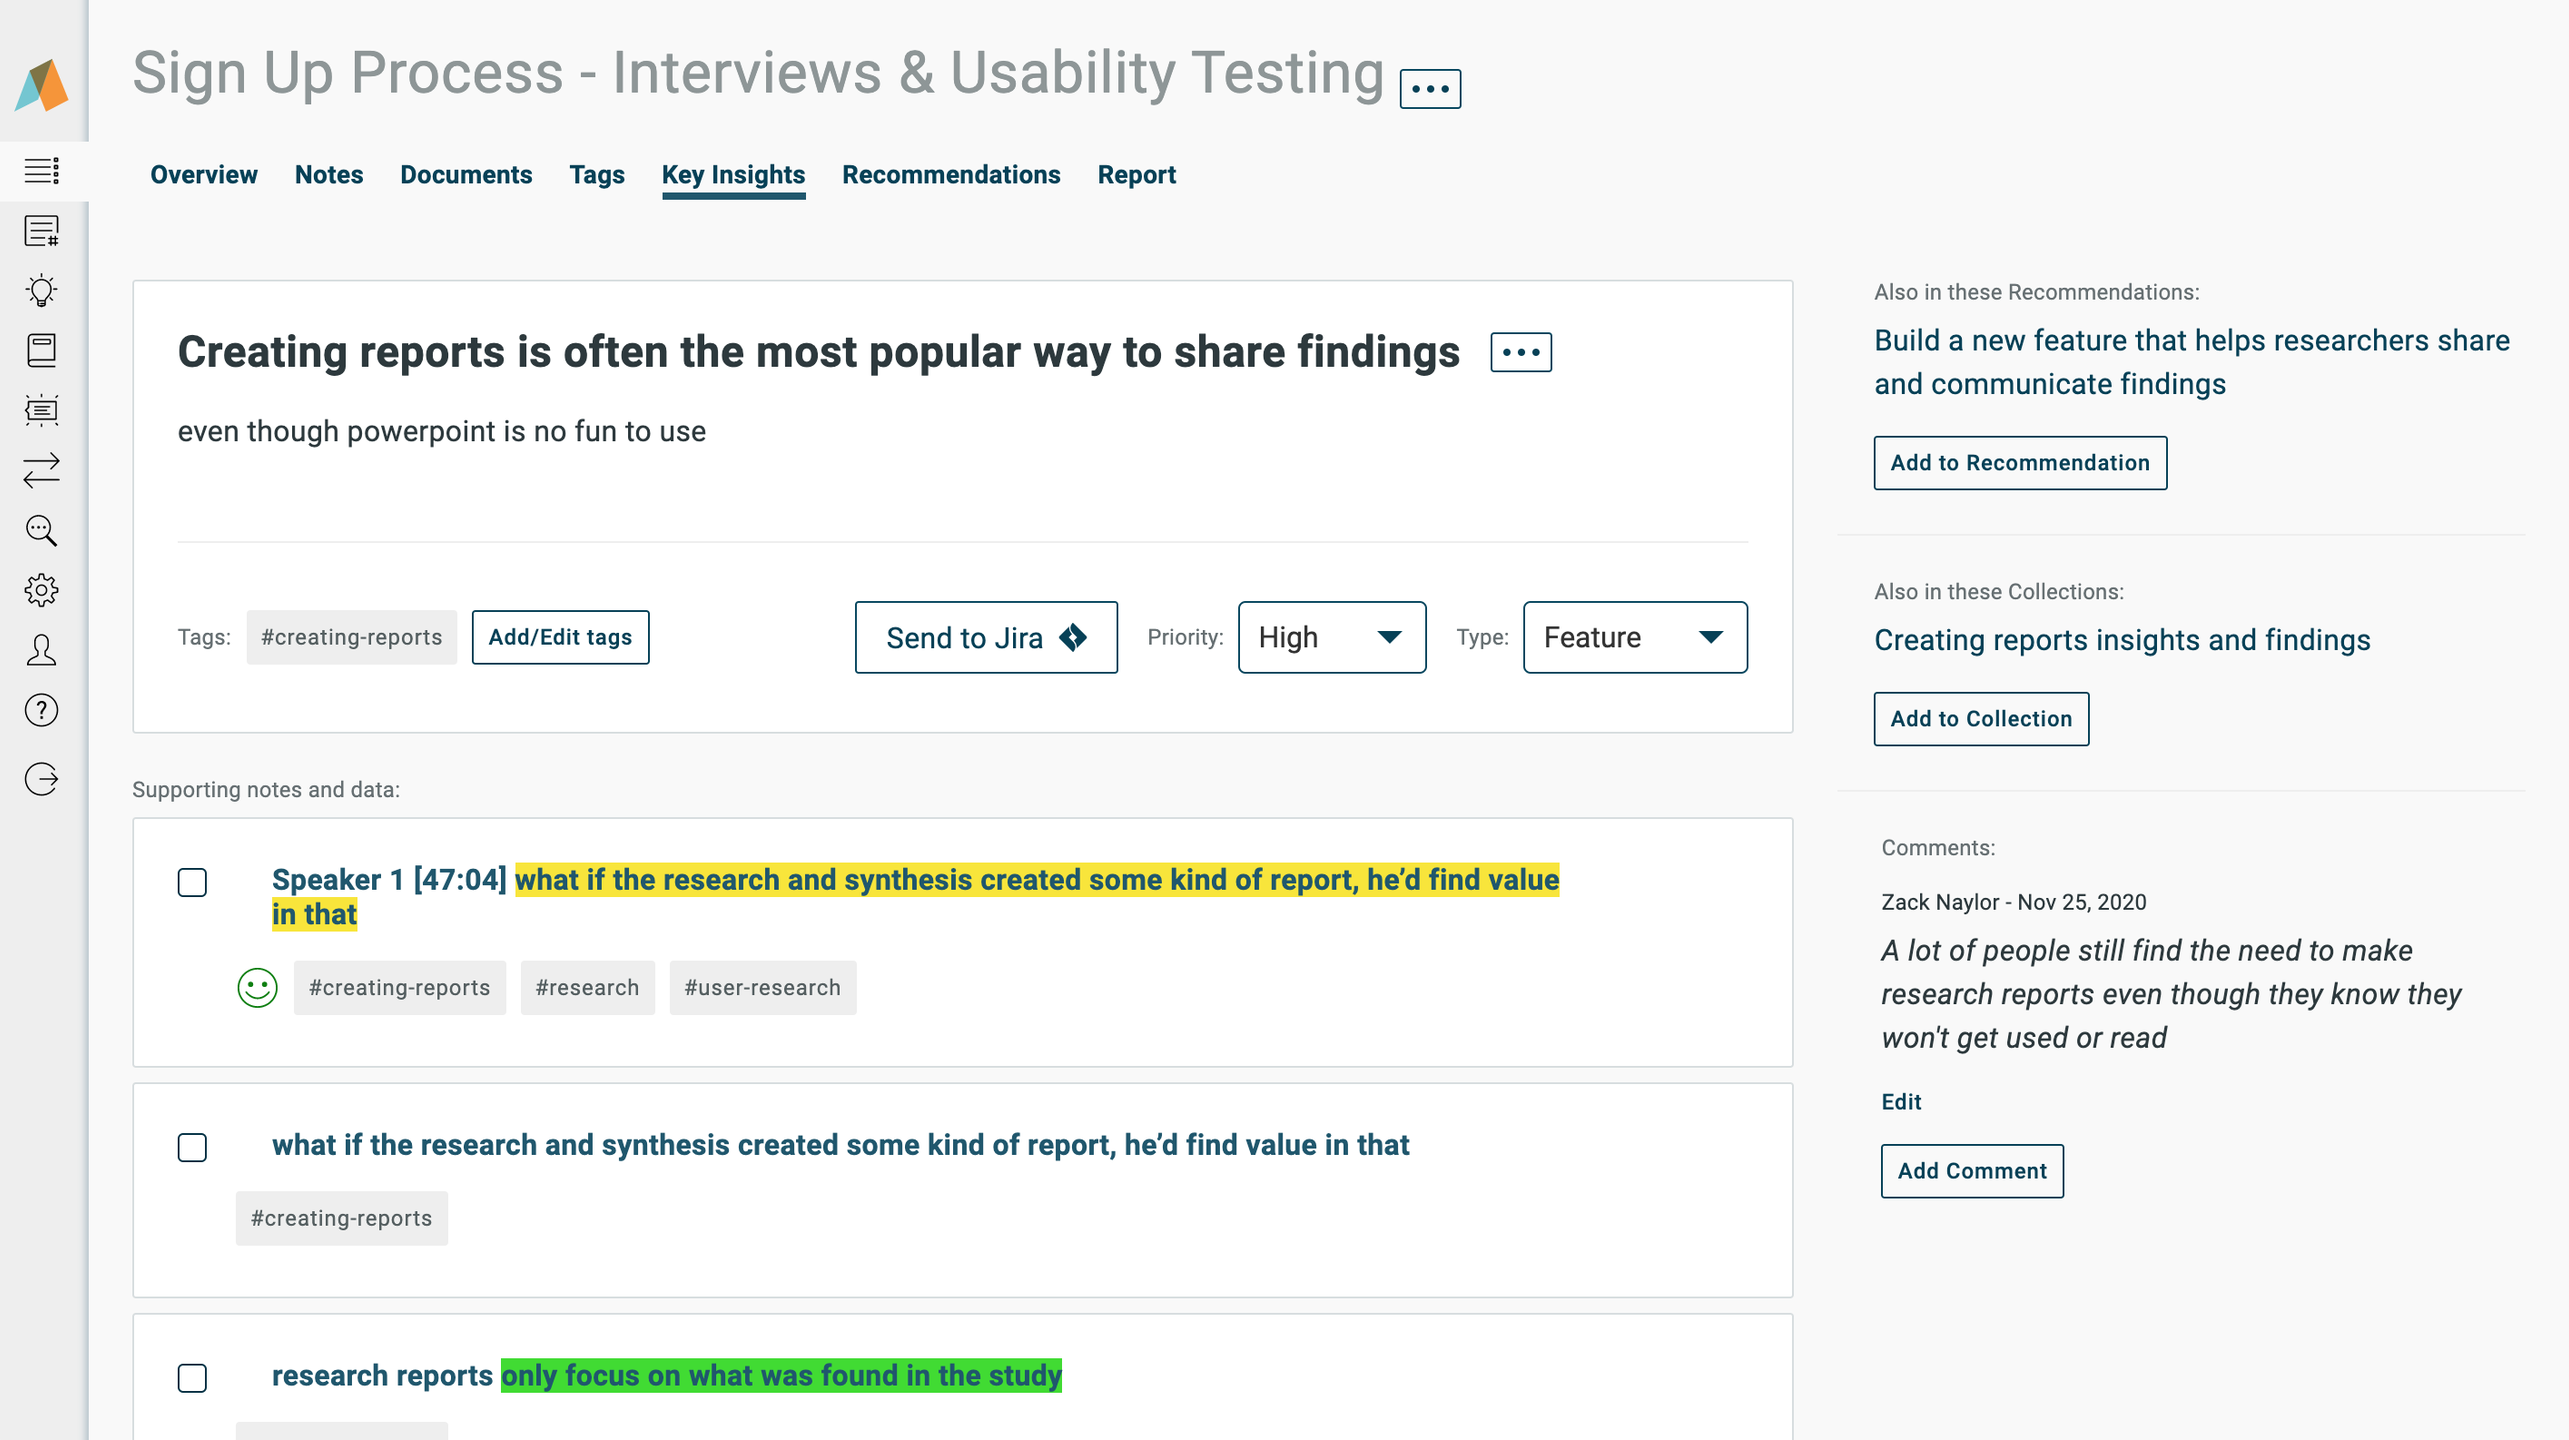Click the swap arrows sidebar icon
The width and height of the screenshot is (2569, 1440).
click(x=41, y=470)
